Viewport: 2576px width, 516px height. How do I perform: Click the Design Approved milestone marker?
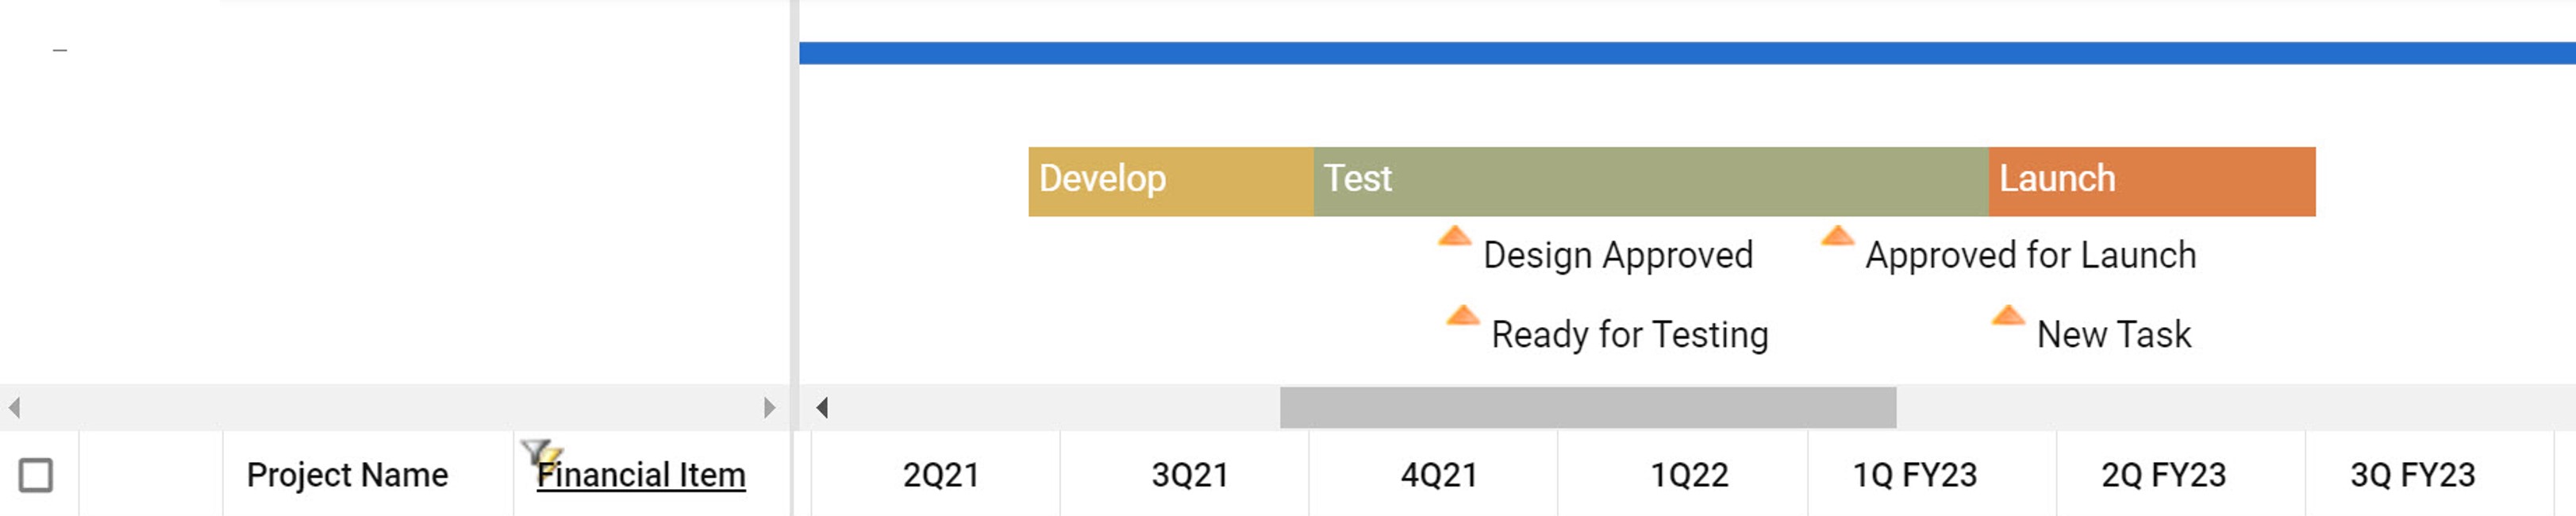pyautogui.click(x=1454, y=237)
